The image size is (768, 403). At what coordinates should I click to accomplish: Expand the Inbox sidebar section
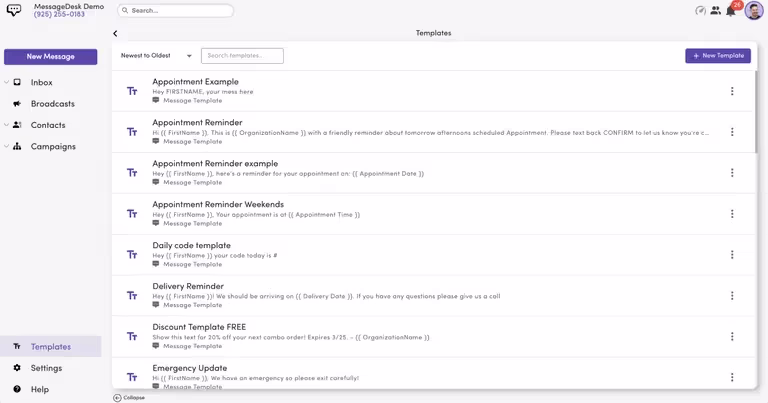coord(6,83)
